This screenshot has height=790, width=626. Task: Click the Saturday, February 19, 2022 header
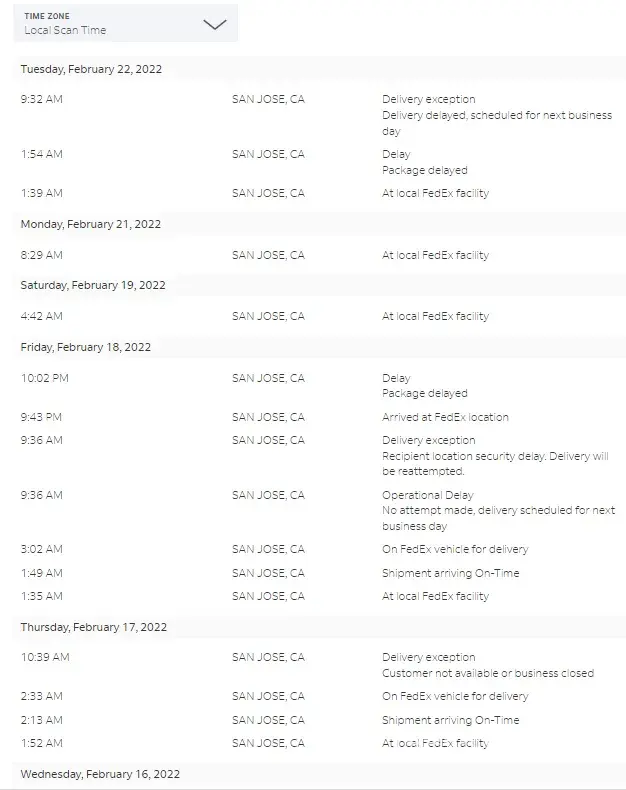pyautogui.click(x=93, y=285)
